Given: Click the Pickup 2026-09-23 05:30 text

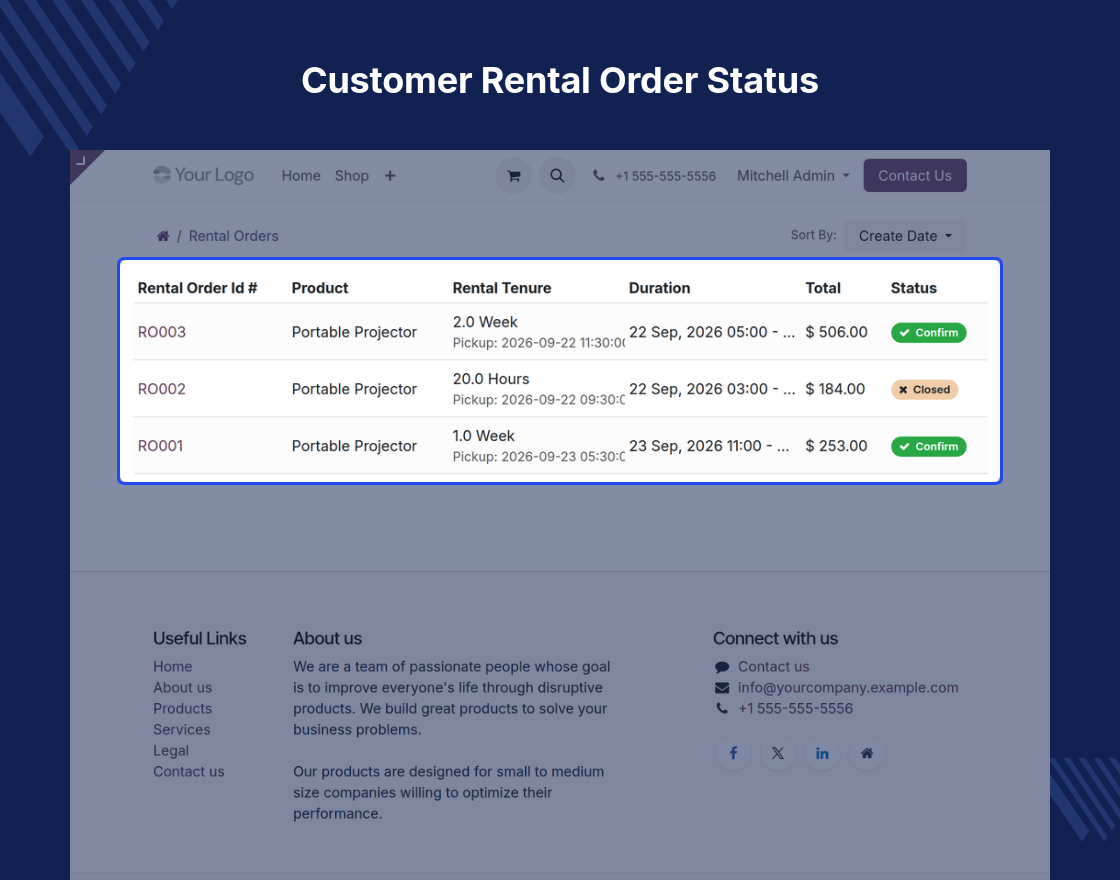Looking at the screenshot, I should click(539, 457).
